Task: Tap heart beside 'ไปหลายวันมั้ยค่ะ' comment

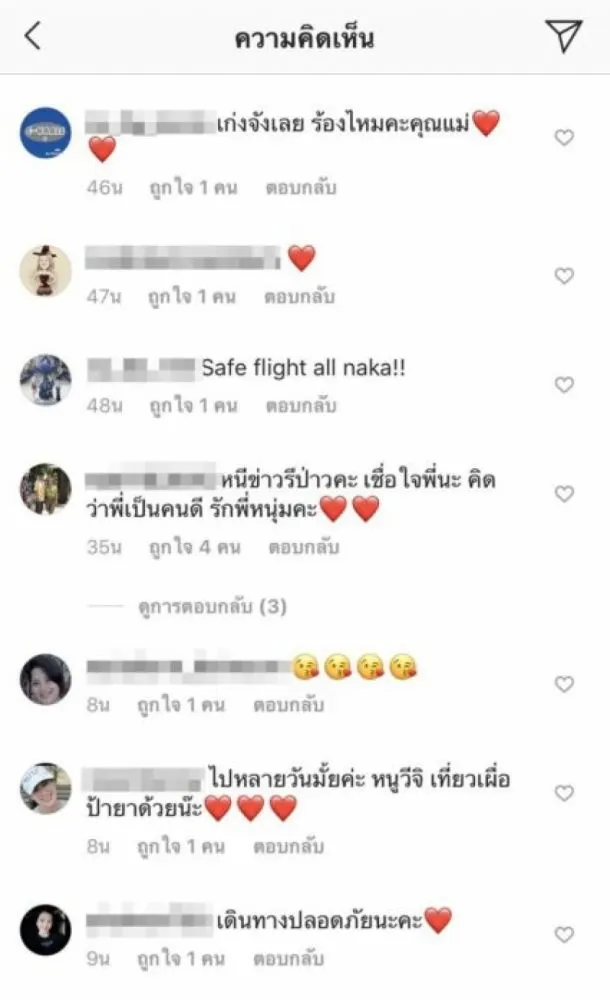Action: click(564, 793)
